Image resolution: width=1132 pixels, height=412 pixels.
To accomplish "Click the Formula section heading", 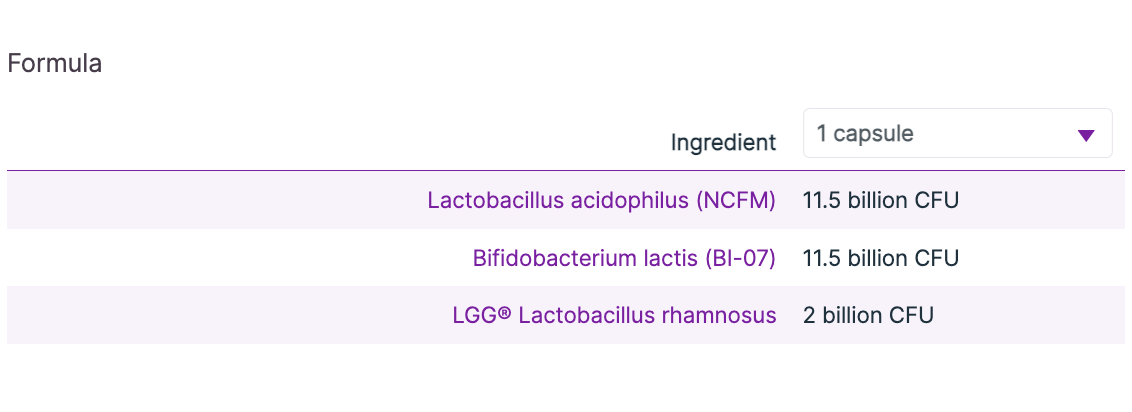I will point(54,64).
